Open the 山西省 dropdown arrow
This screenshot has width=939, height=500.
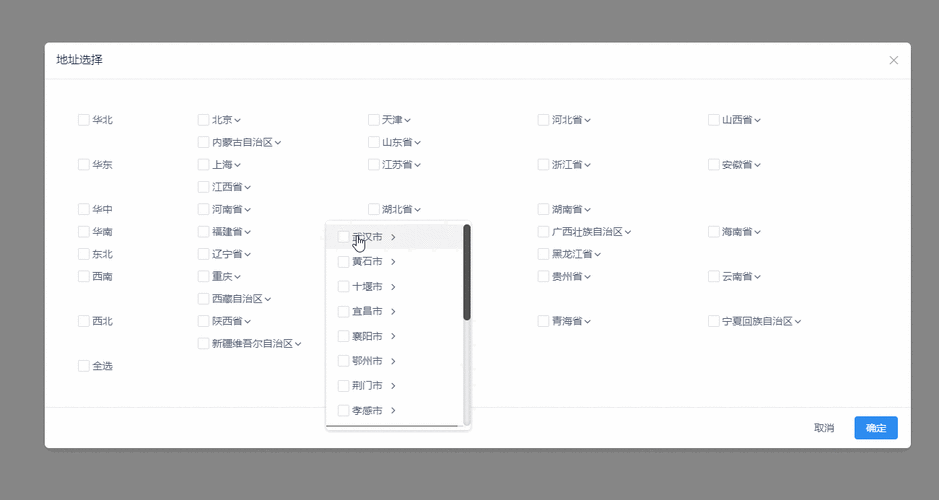point(758,120)
